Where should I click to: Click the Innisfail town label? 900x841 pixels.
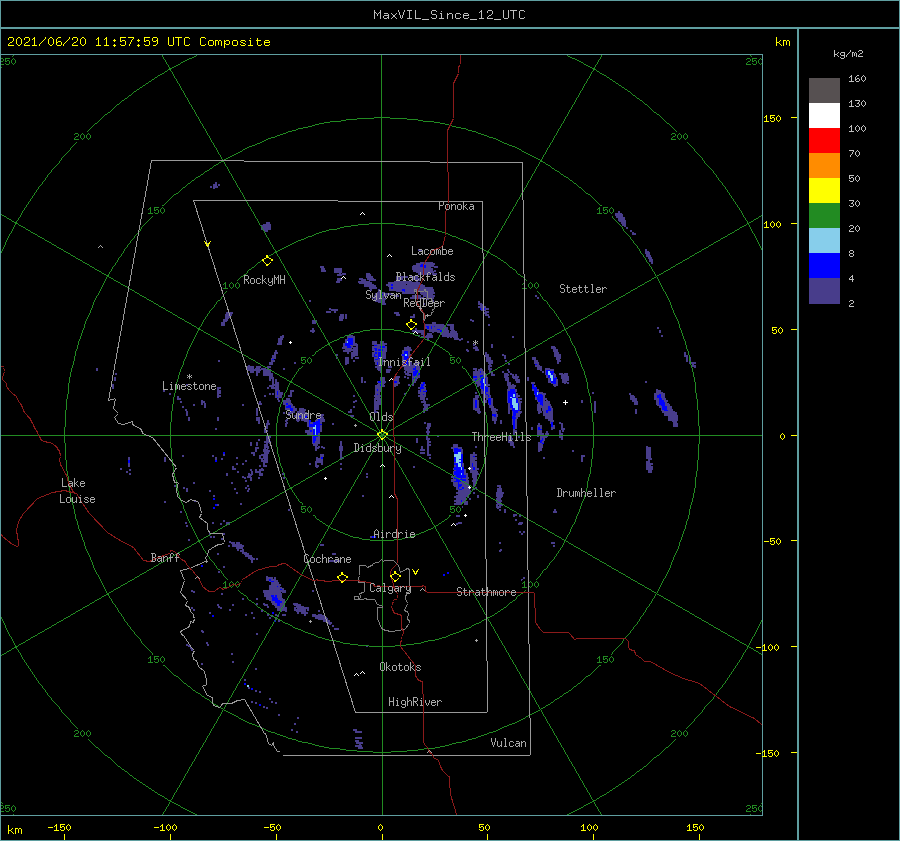click(x=404, y=362)
